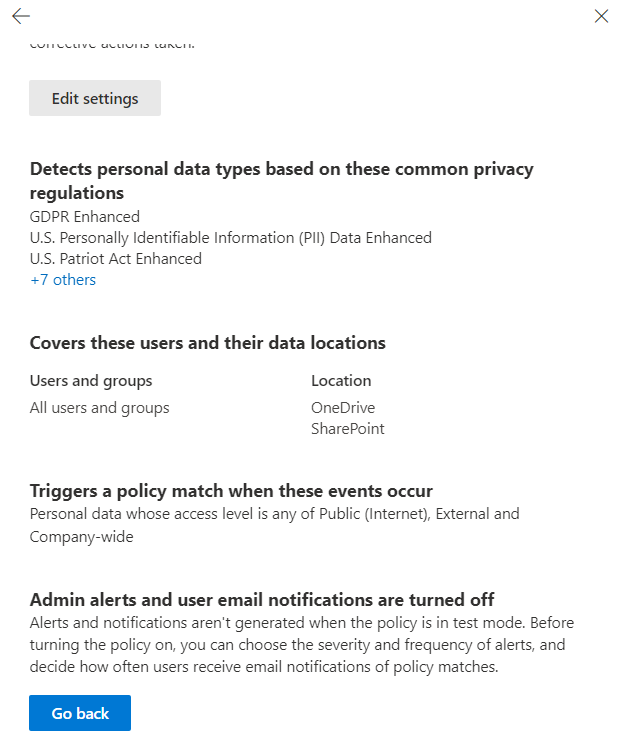Select the All users and groups value
This screenshot has width=617, height=737.
(x=100, y=408)
